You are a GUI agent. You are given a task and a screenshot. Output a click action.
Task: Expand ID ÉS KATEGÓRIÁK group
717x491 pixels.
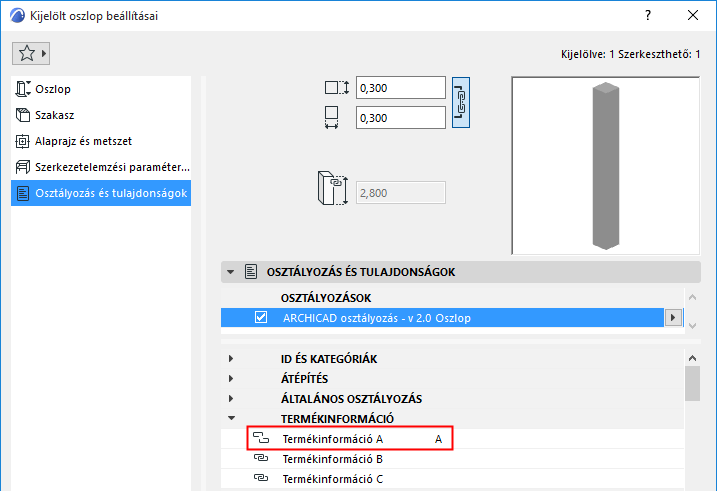231,359
